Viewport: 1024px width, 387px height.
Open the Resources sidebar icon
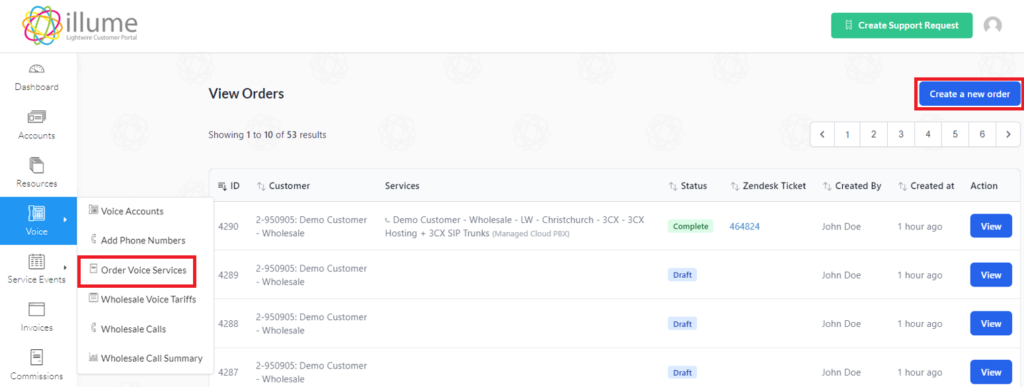tap(37, 166)
